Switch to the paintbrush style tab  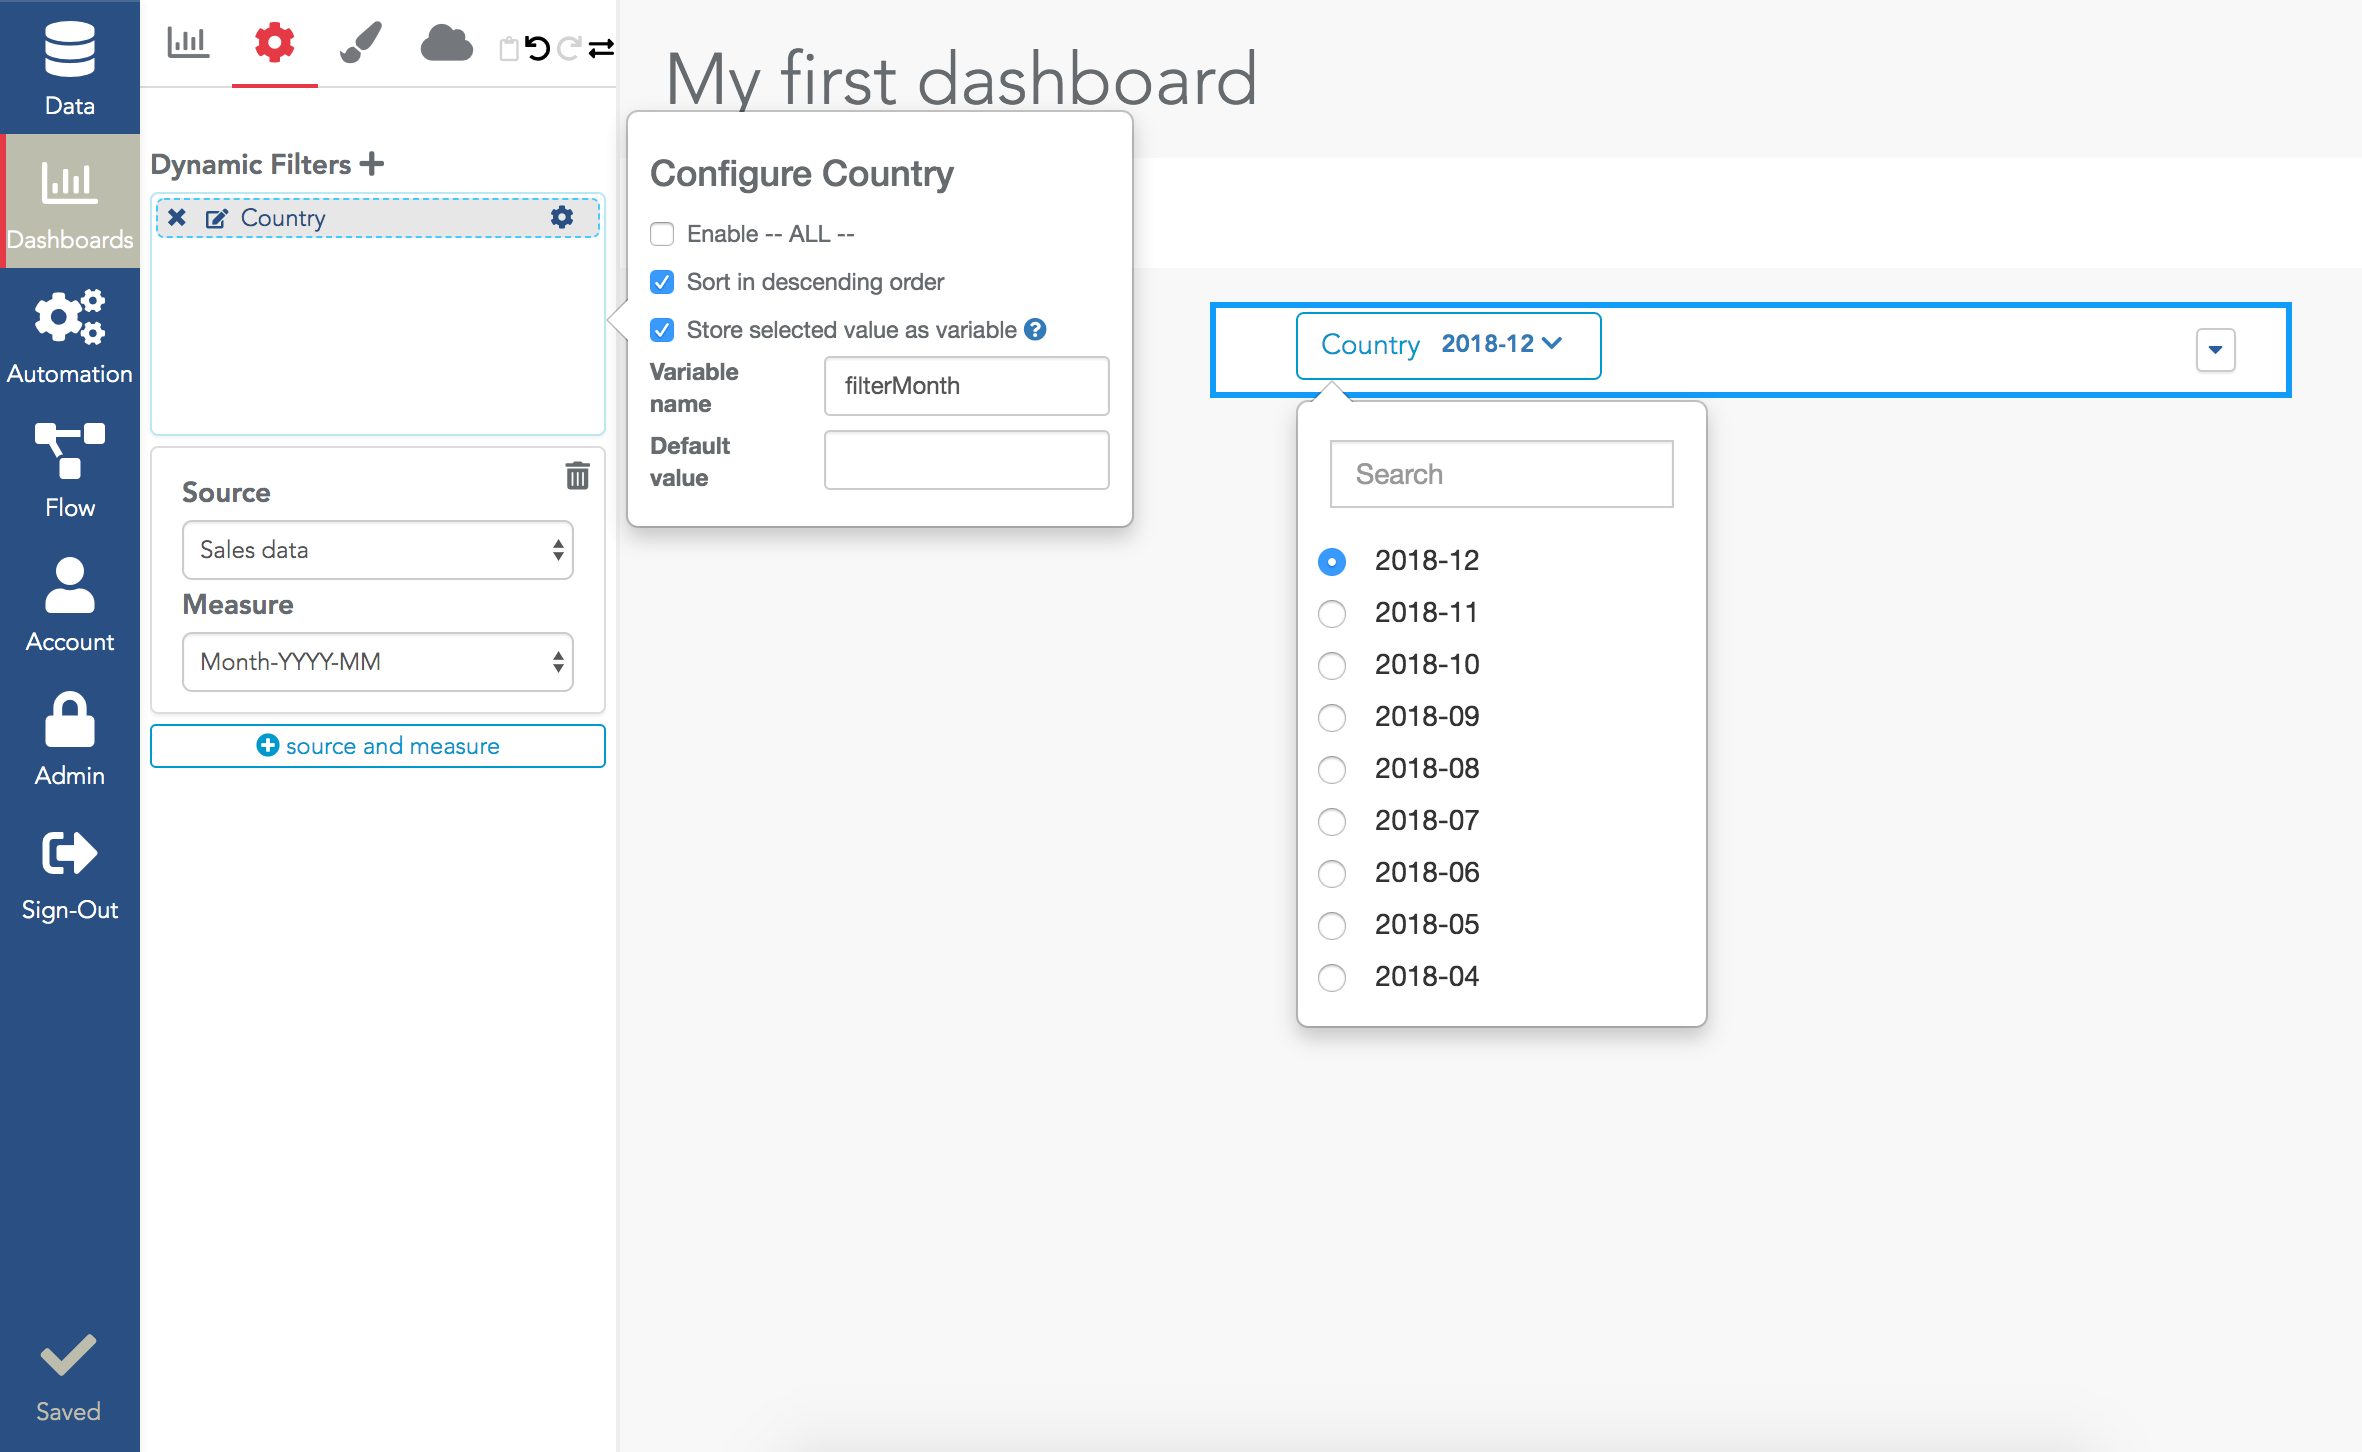[x=361, y=44]
